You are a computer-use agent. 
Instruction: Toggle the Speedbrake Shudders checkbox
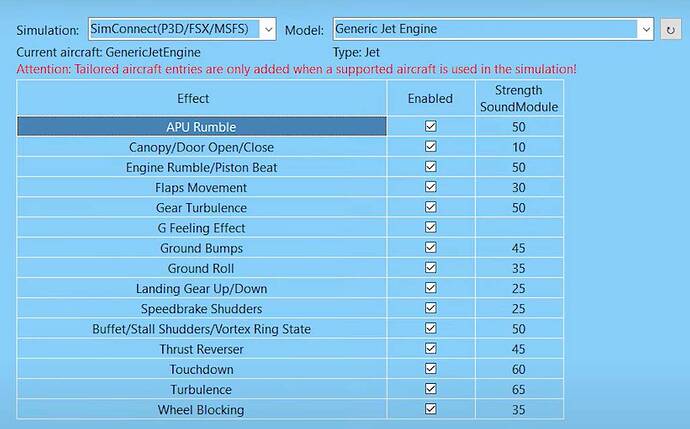coord(430,309)
